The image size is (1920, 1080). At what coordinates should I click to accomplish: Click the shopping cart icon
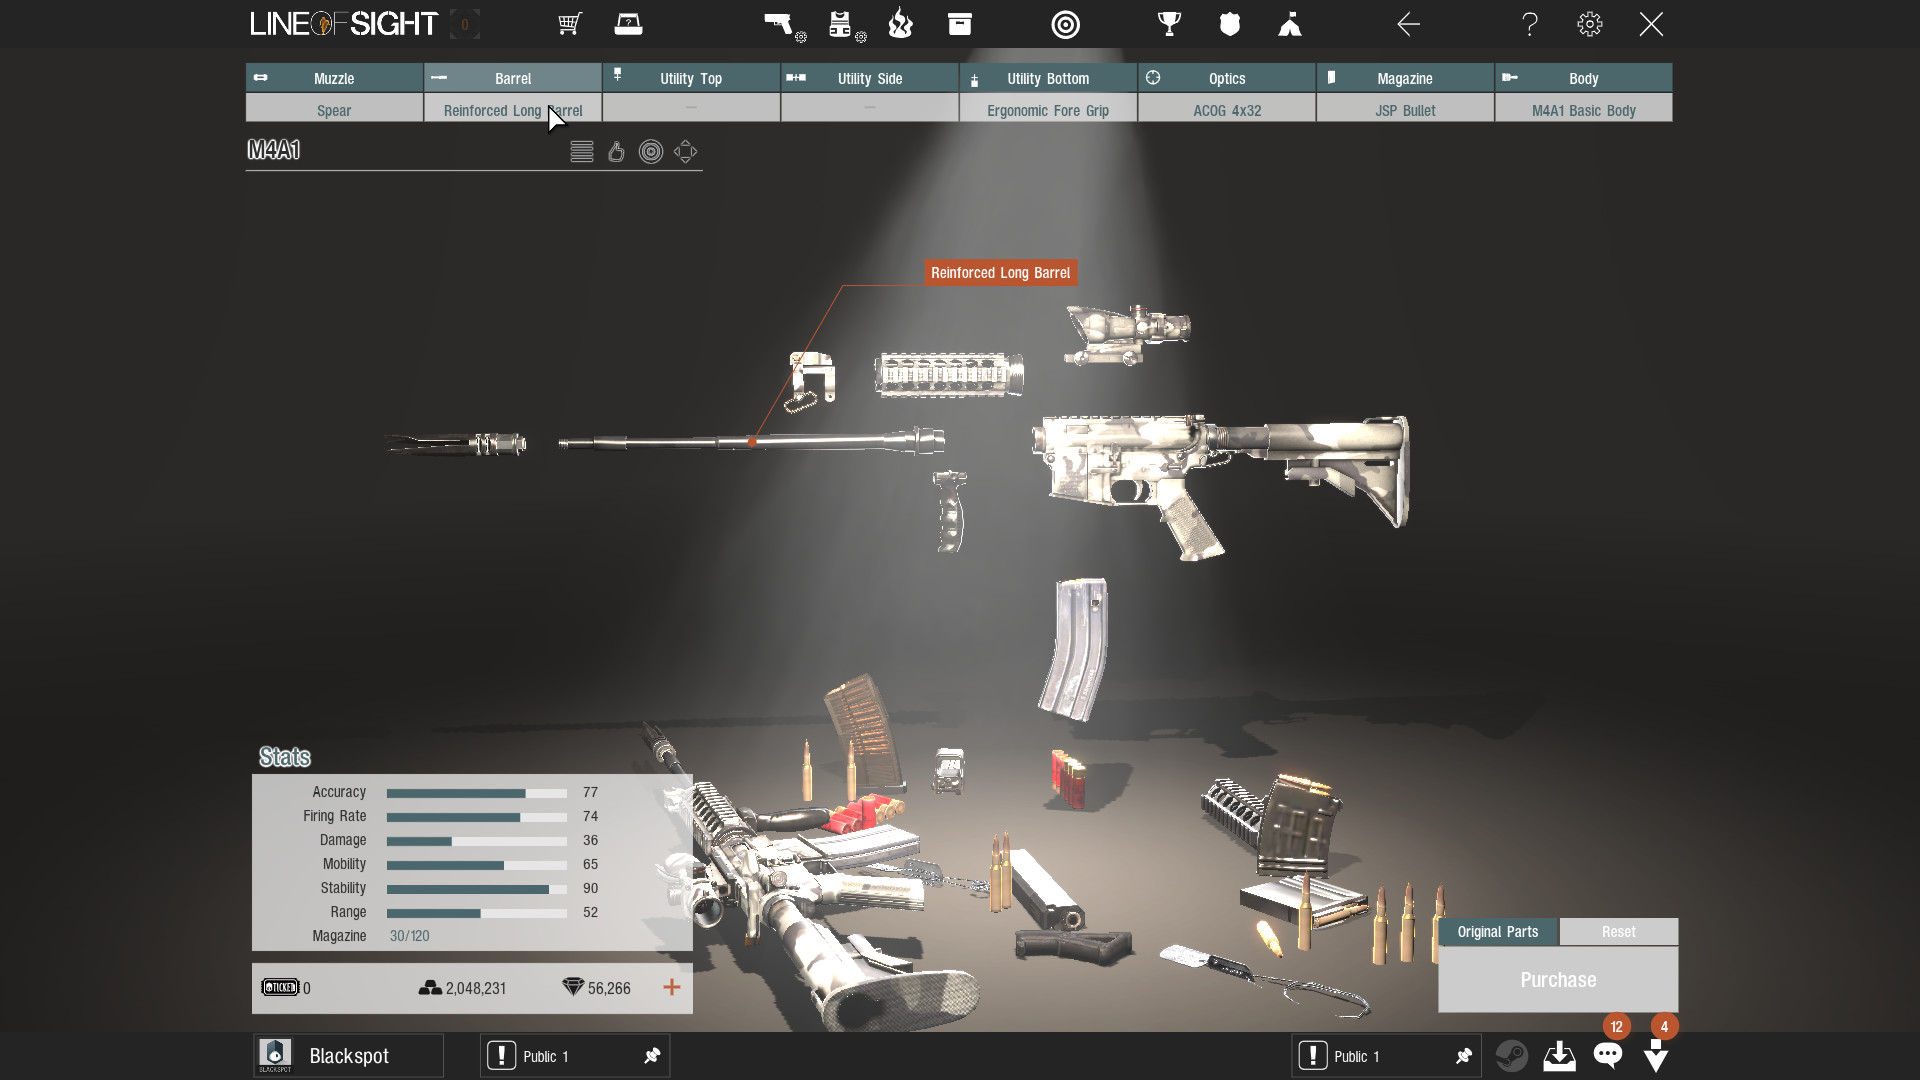point(568,24)
